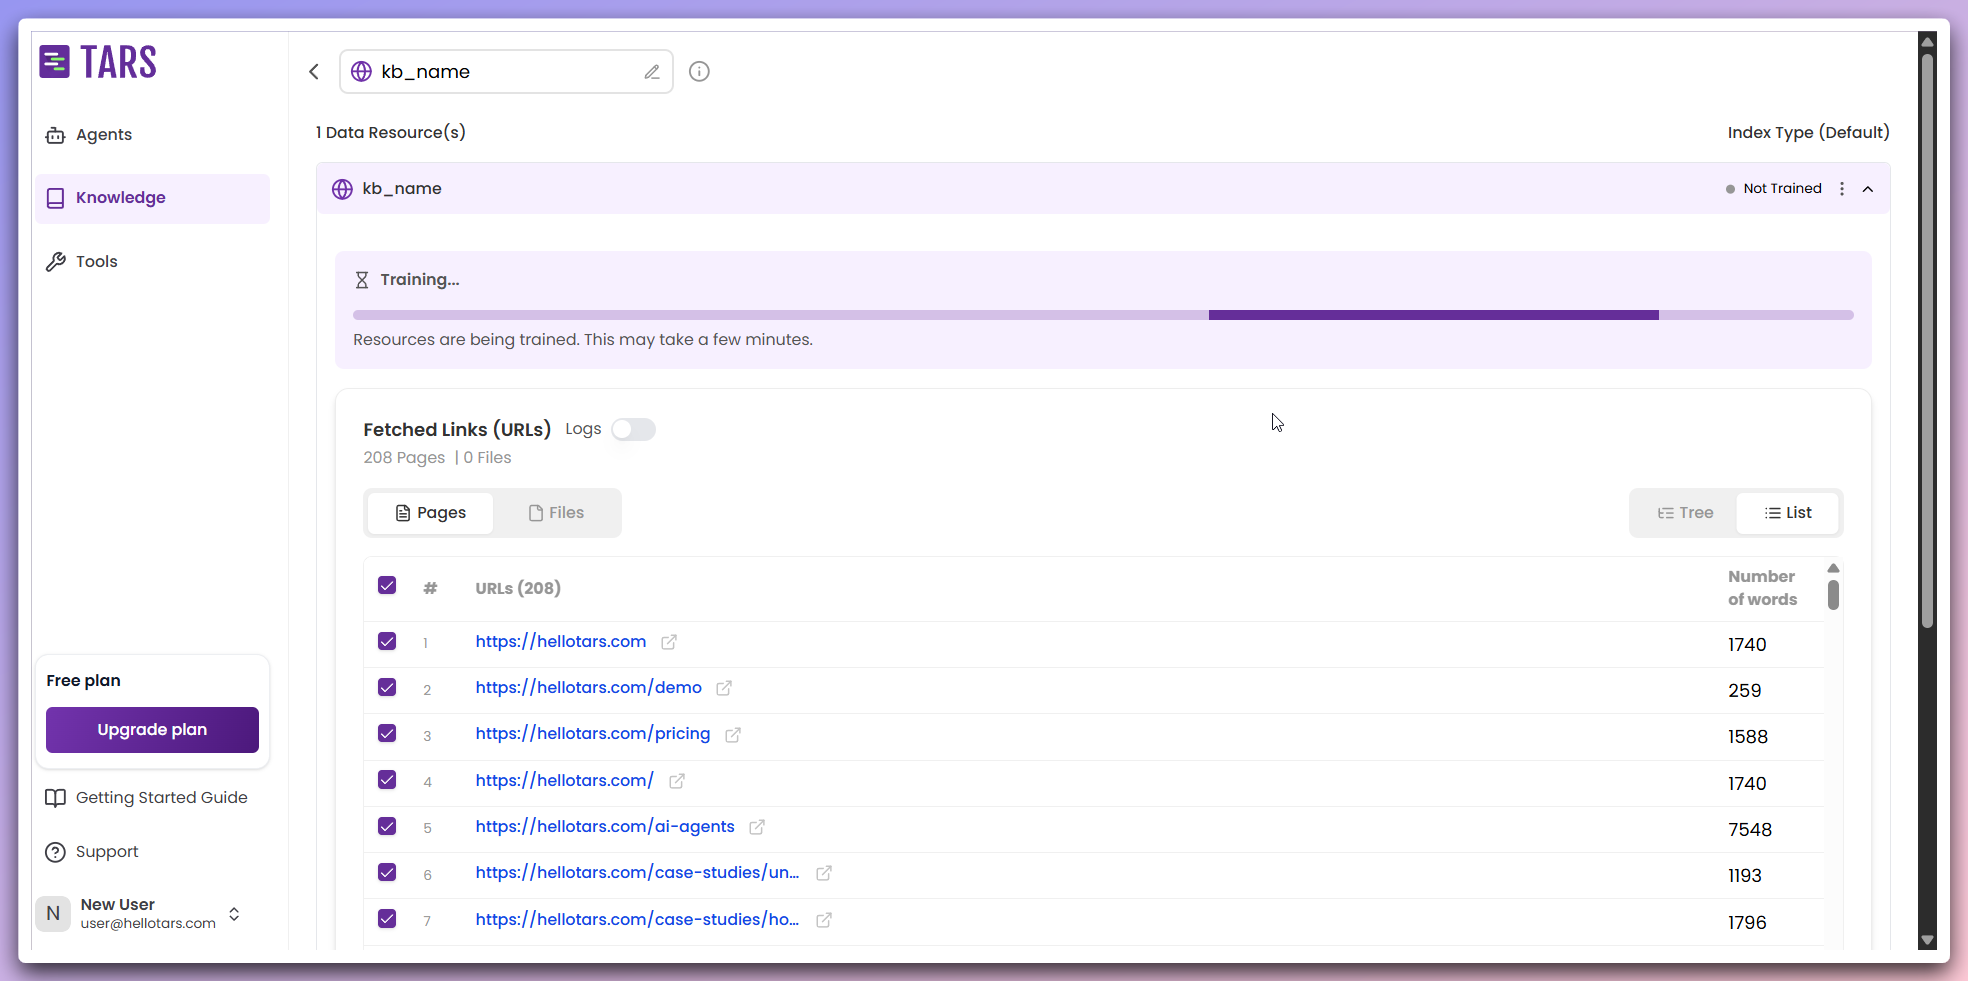Click the page scrollbar down arrow

coord(1927,941)
